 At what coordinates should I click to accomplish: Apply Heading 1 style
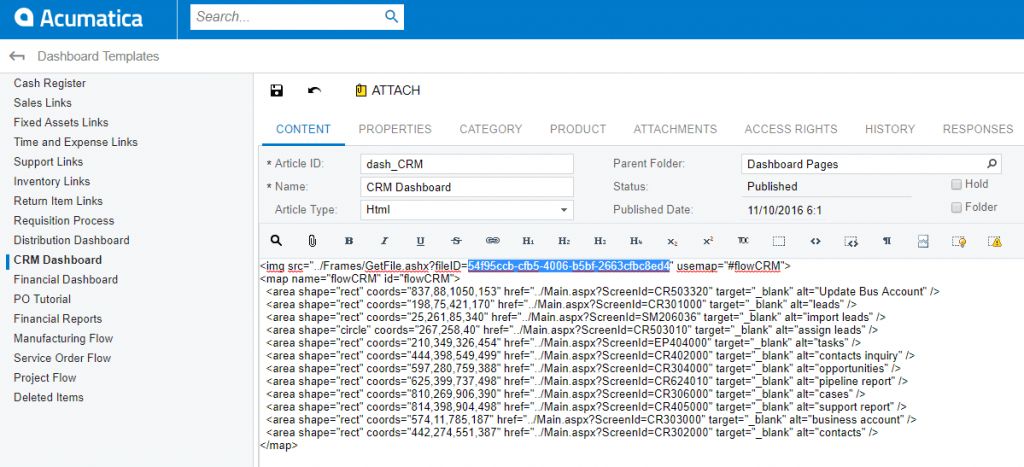(528, 241)
